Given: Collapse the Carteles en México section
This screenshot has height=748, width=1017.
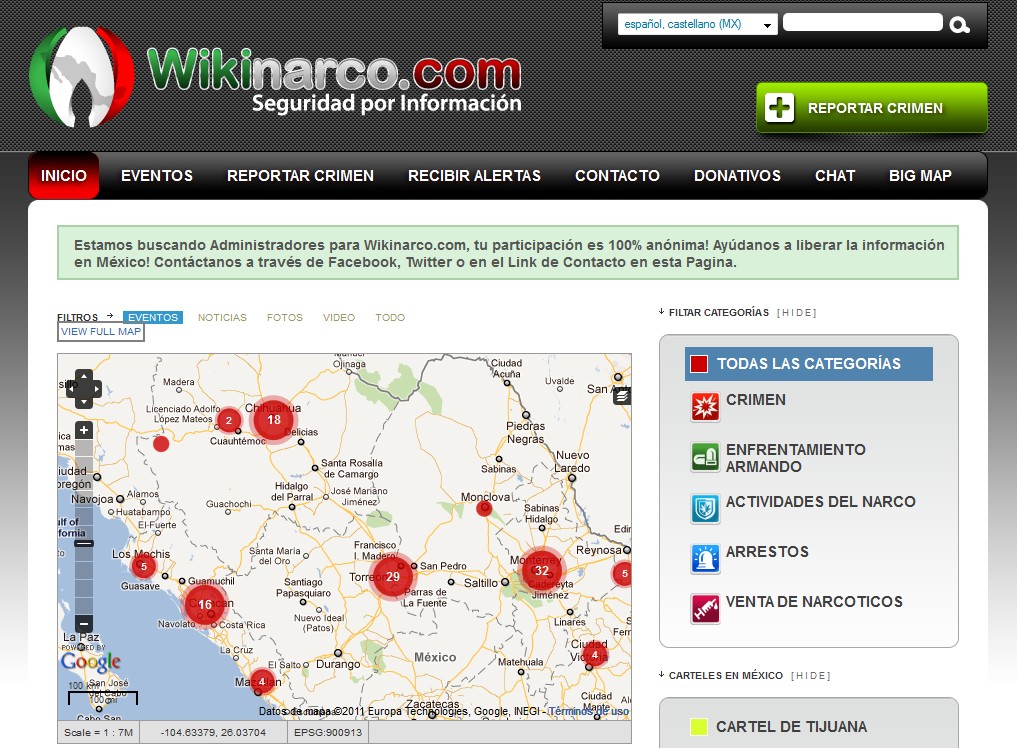Looking at the screenshot, I should tap(810, 676).
